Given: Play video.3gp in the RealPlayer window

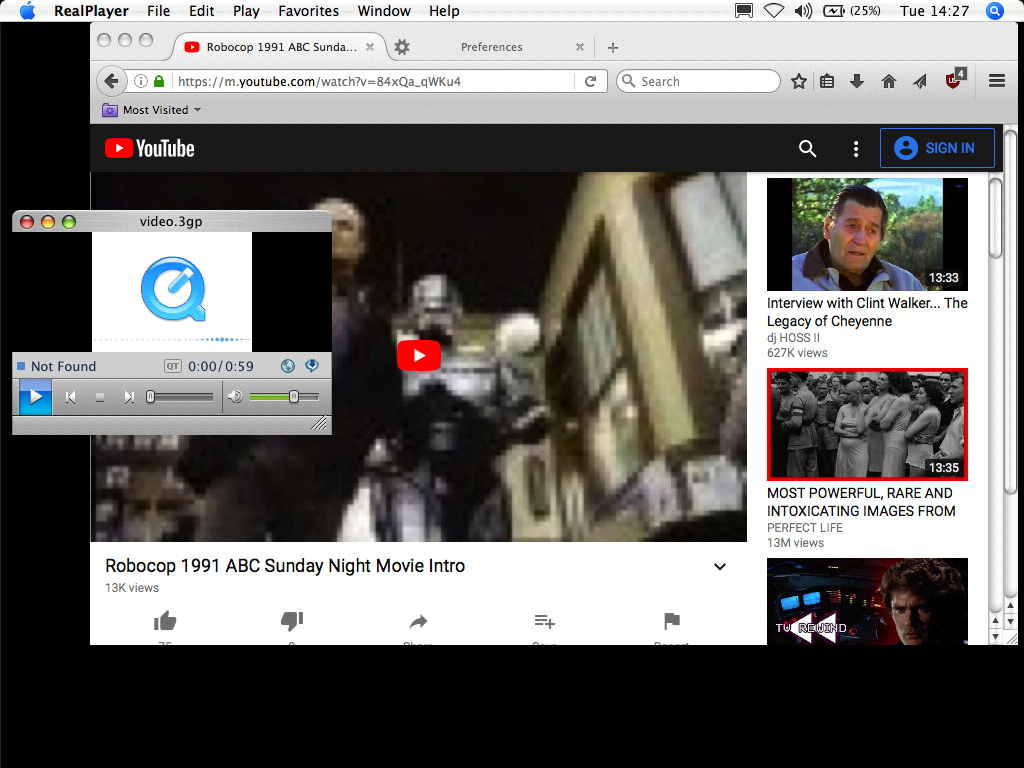Looking at the screenshot, I should pyautogui.click(x=35, y=396).
